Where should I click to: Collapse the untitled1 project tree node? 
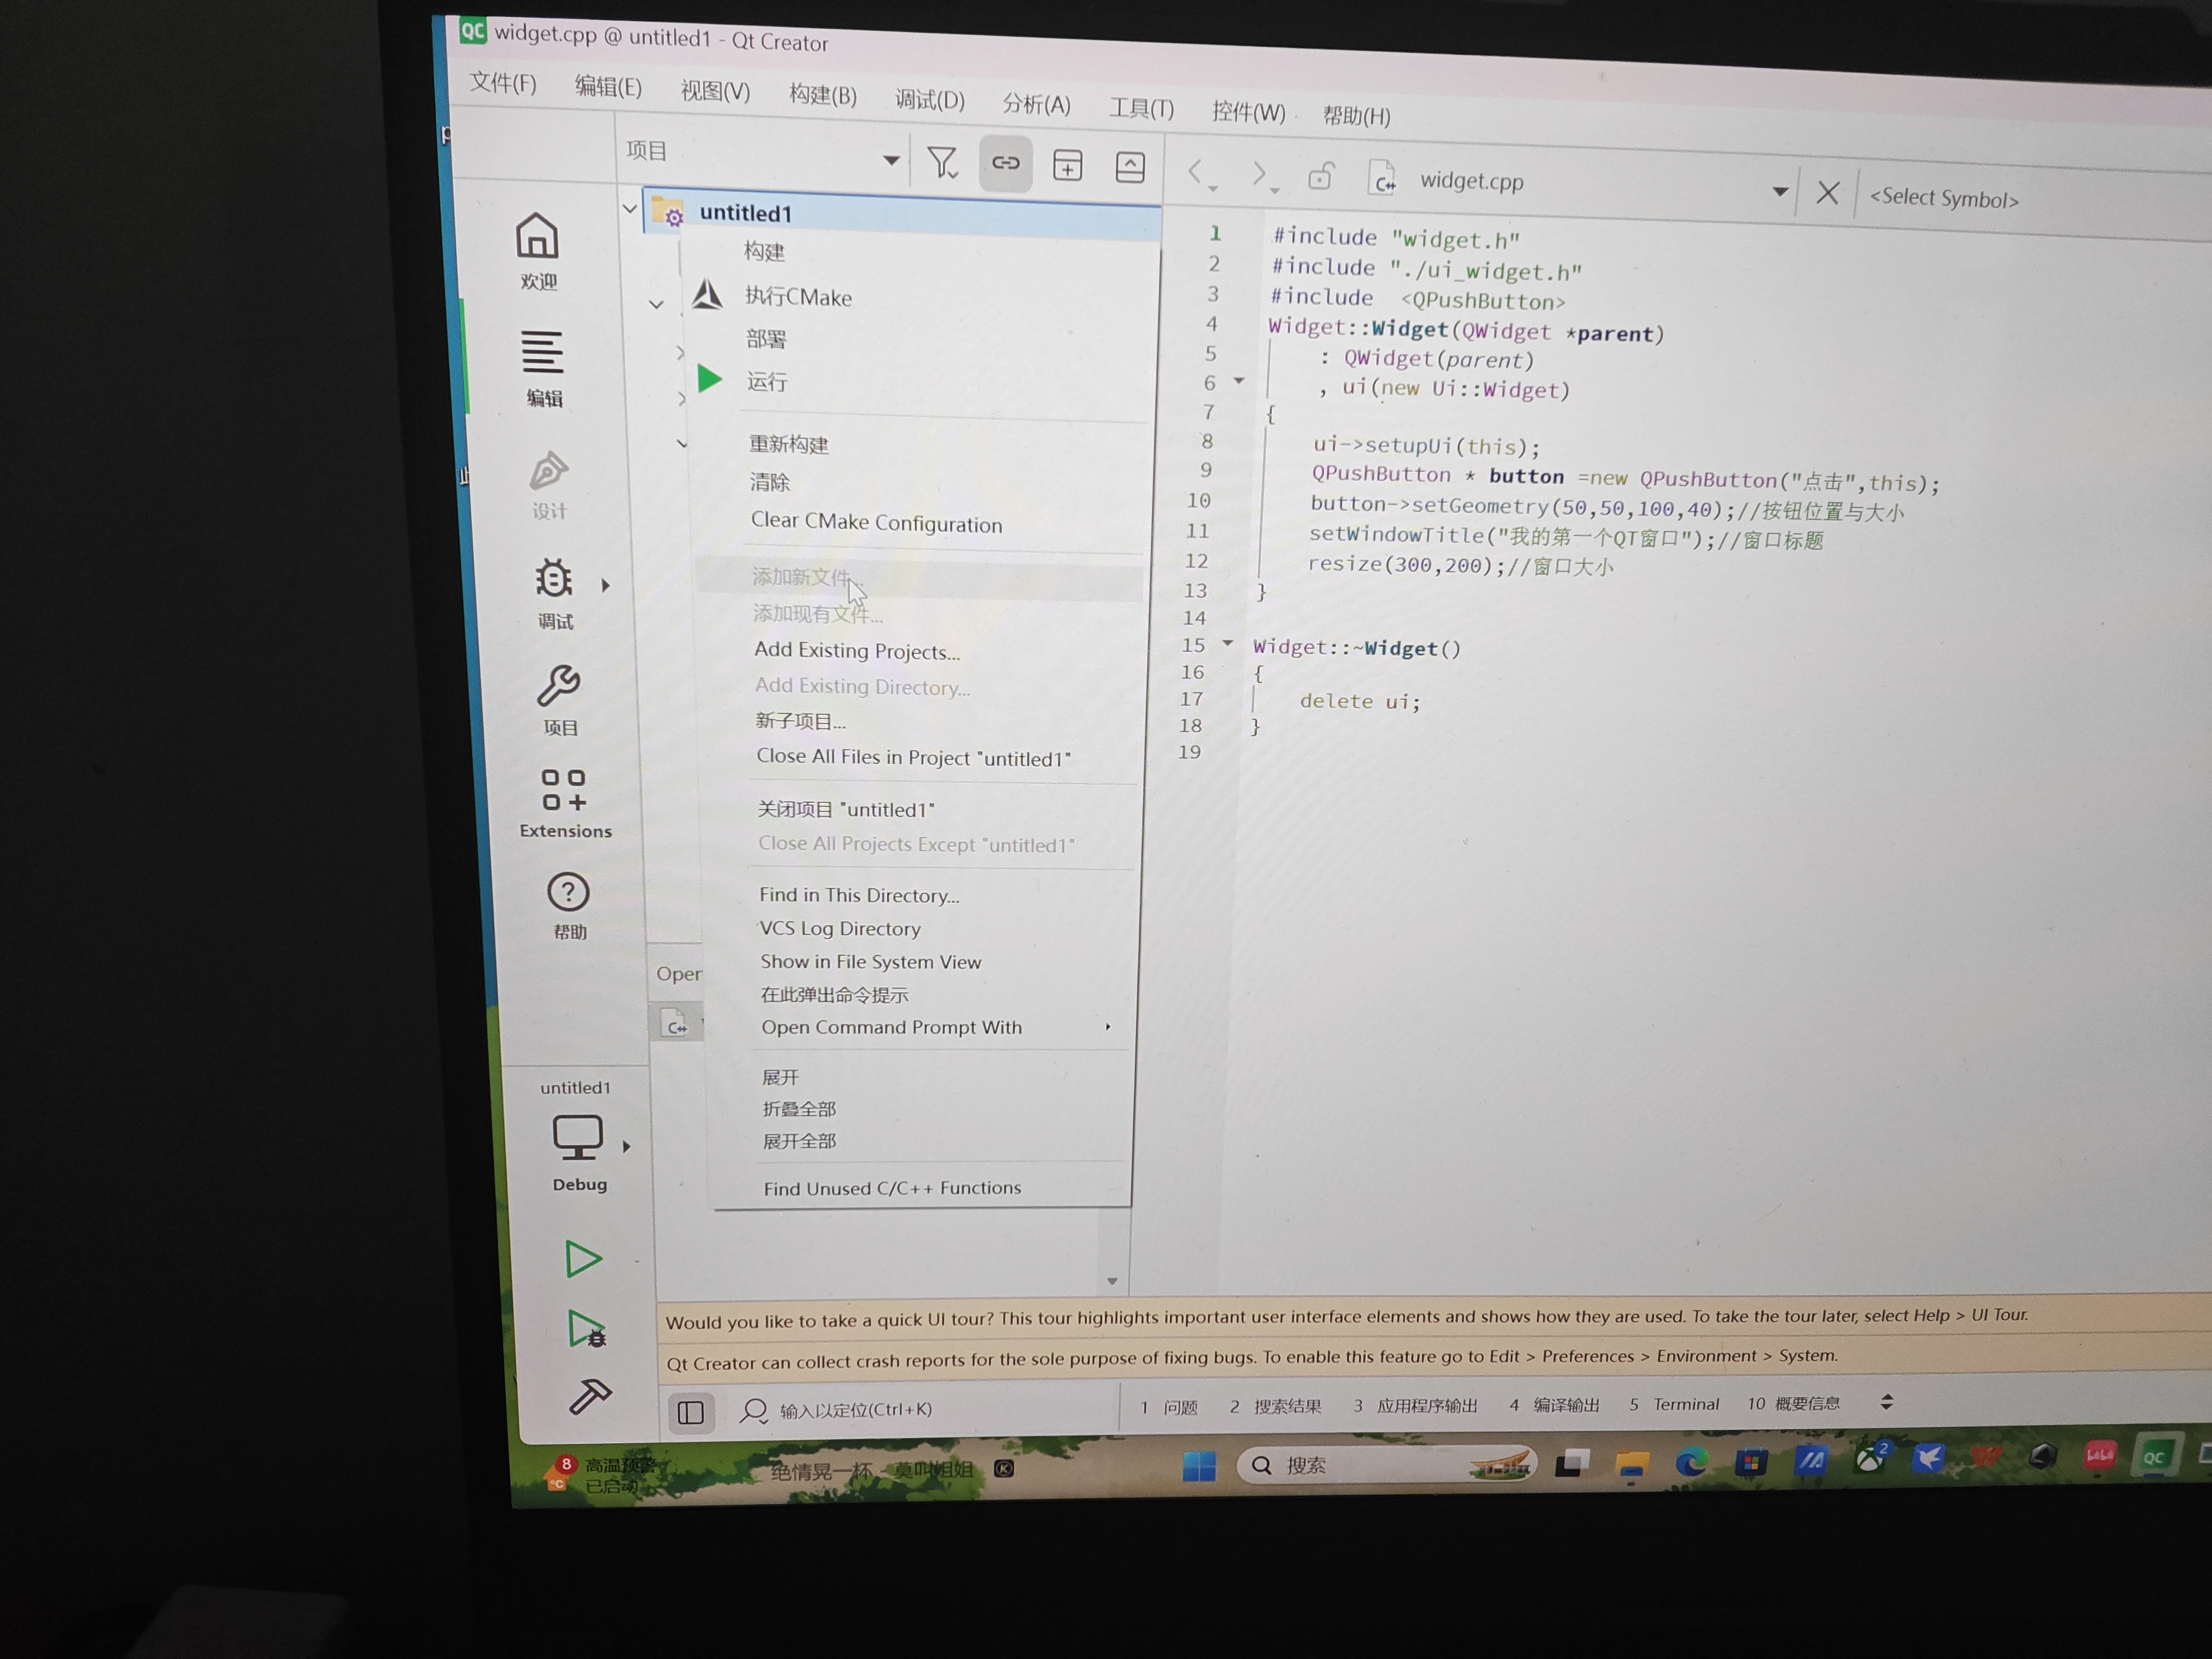tap(629, 209)
